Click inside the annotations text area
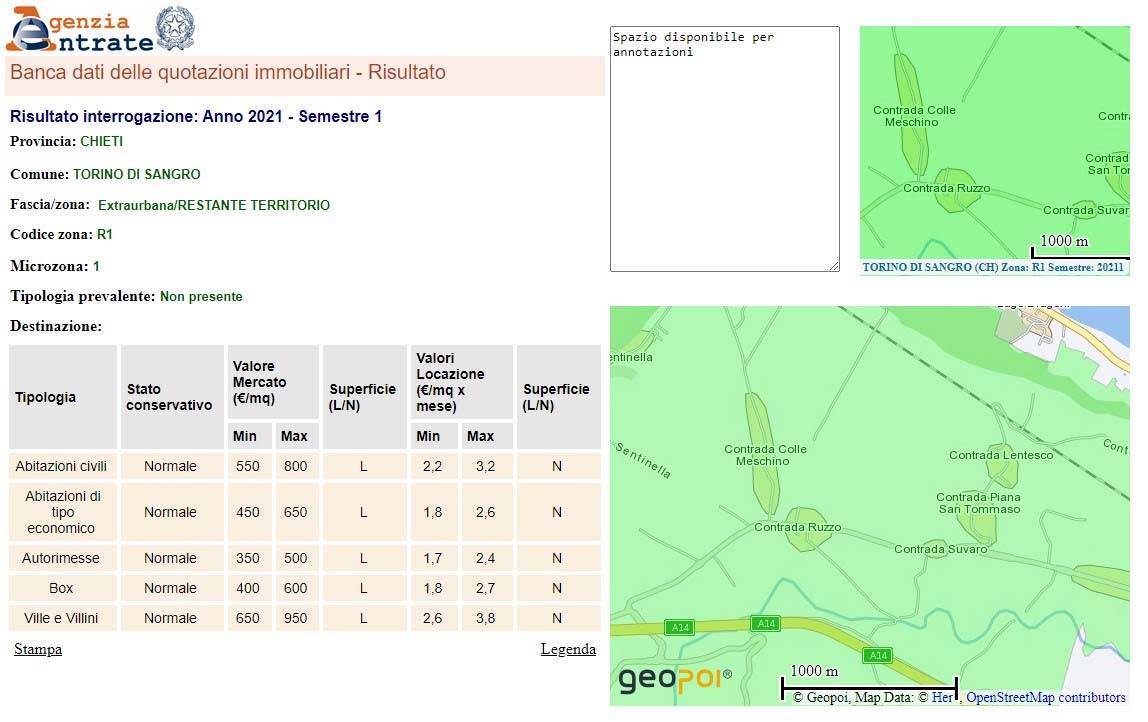1148x722 pixels. [724, 150]
